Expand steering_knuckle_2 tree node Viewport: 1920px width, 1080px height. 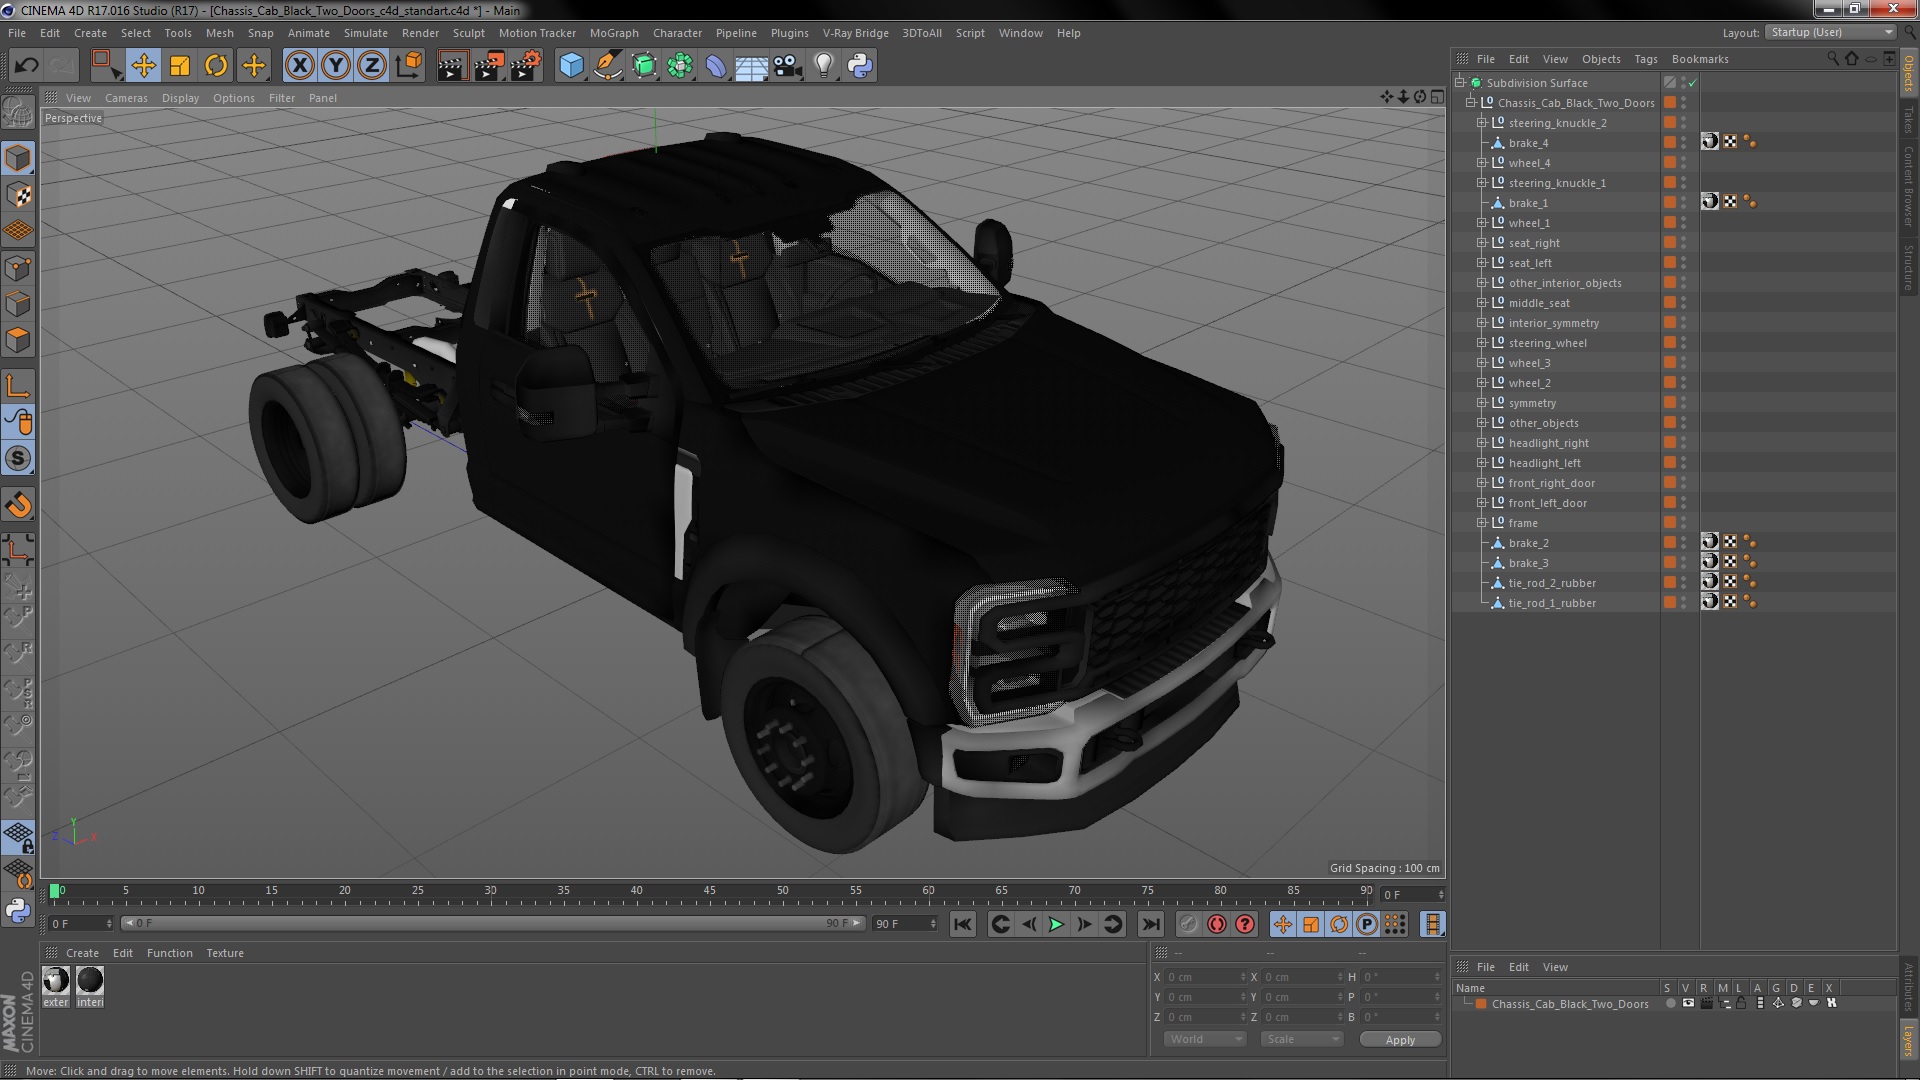tap(1482, 123)
